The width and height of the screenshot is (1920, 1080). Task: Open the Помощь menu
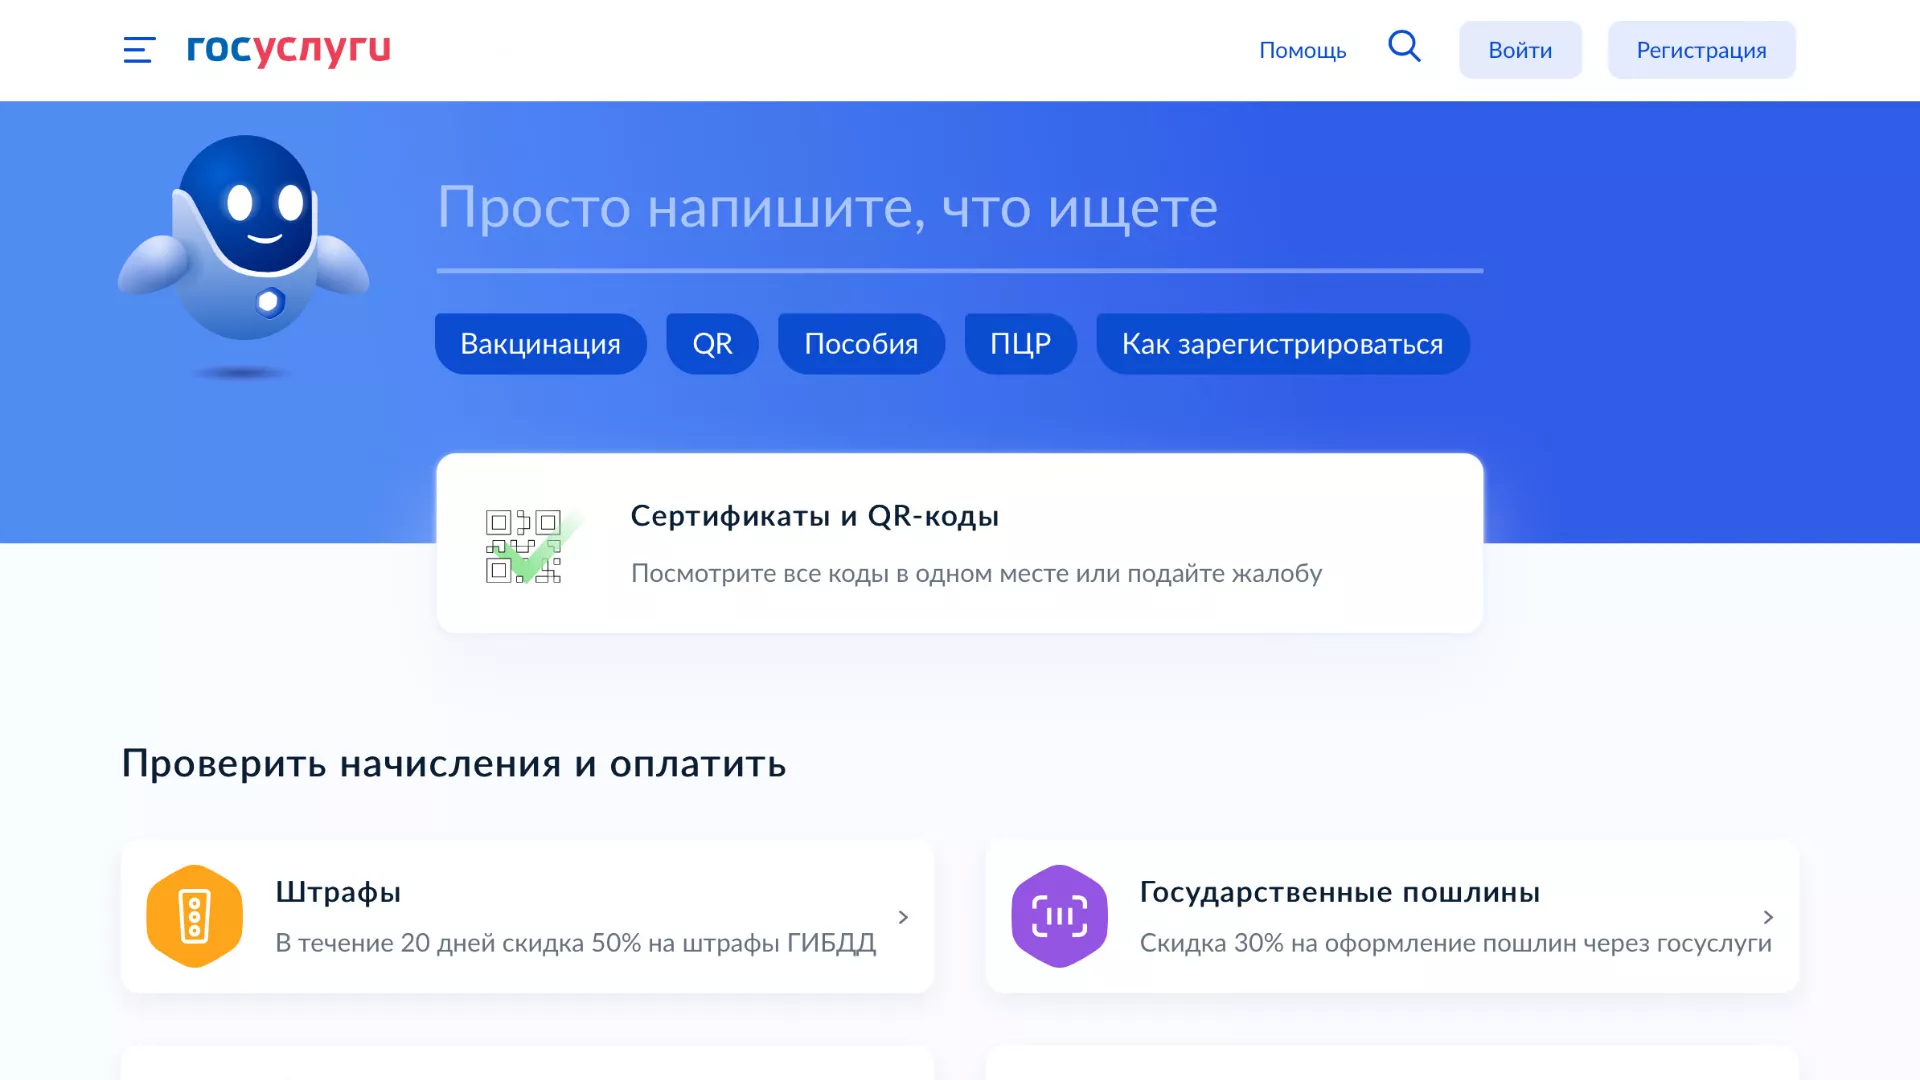pyautogui.click(x=1302, y=50)
